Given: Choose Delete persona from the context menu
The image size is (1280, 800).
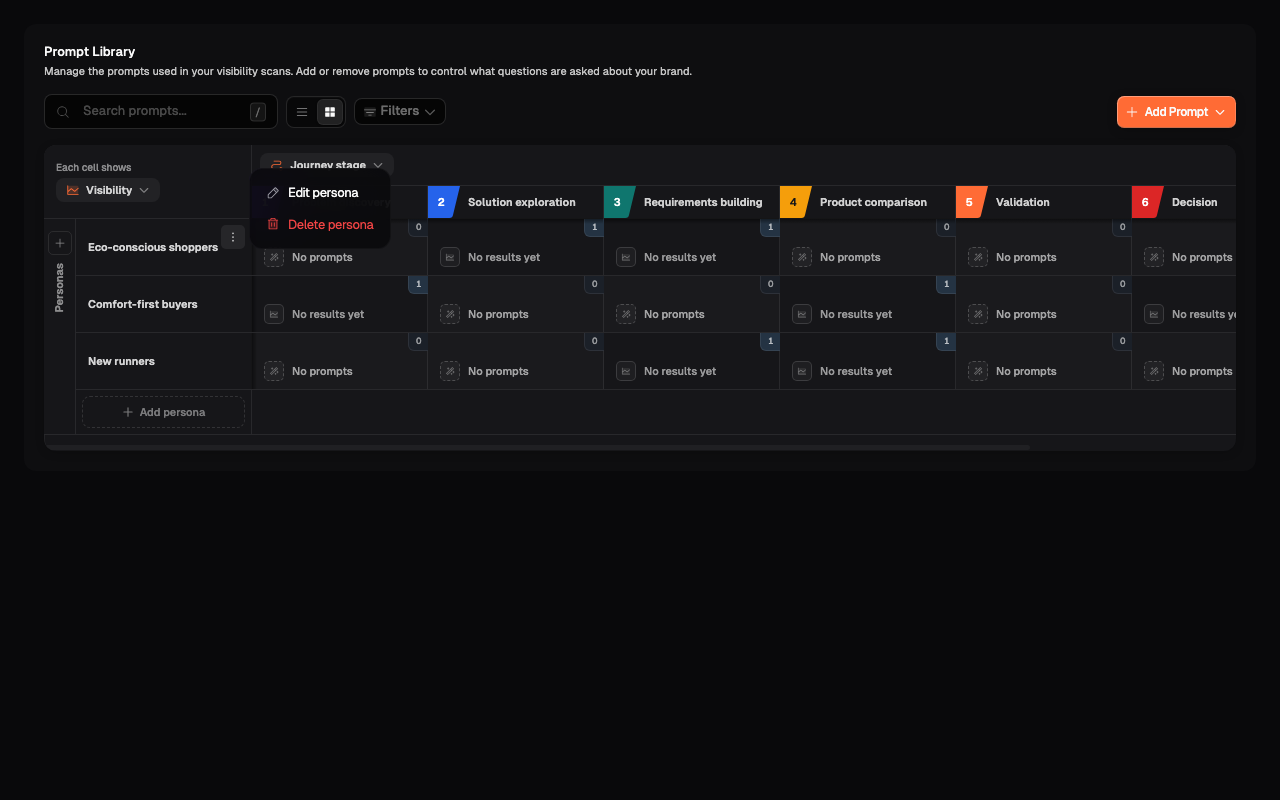Looking at the screenshot, I should [x=320, y=225].
